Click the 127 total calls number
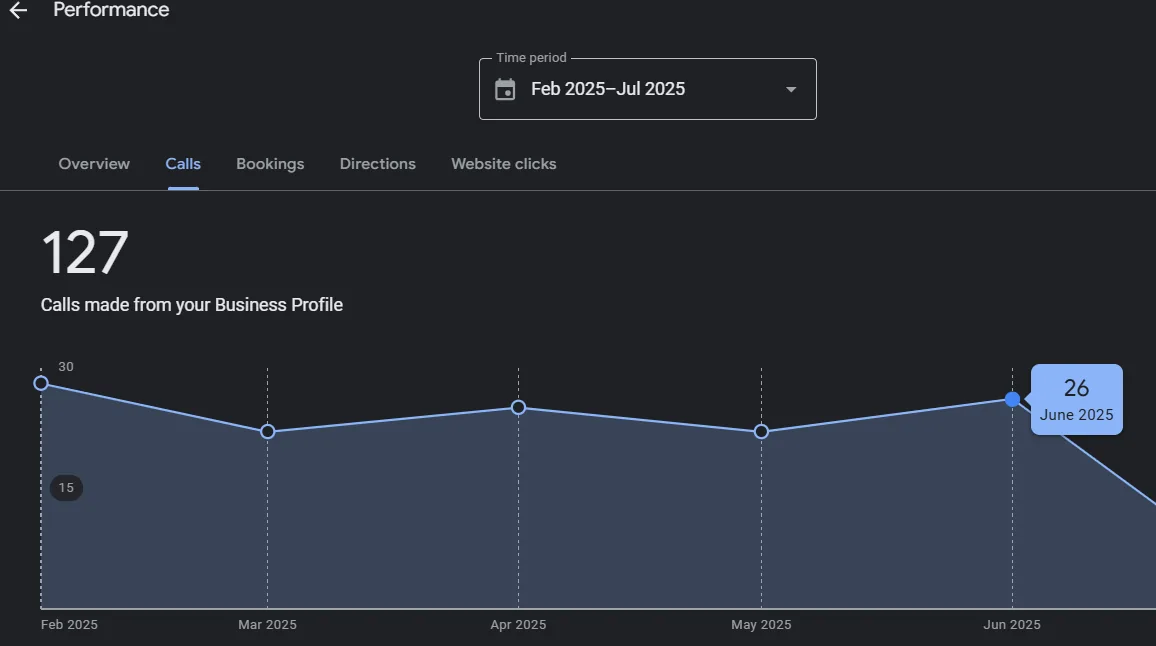 click(85, 253)
